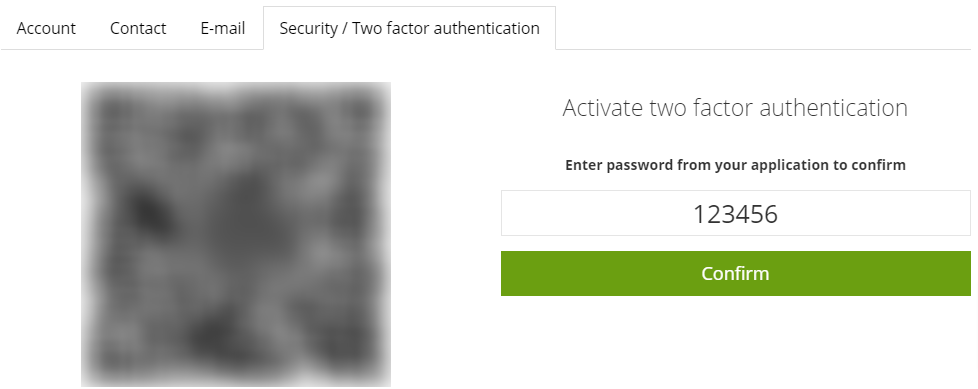Place cursor in the 123456 code field
This screenshot has width=978, height=389.
pos(735,213)
